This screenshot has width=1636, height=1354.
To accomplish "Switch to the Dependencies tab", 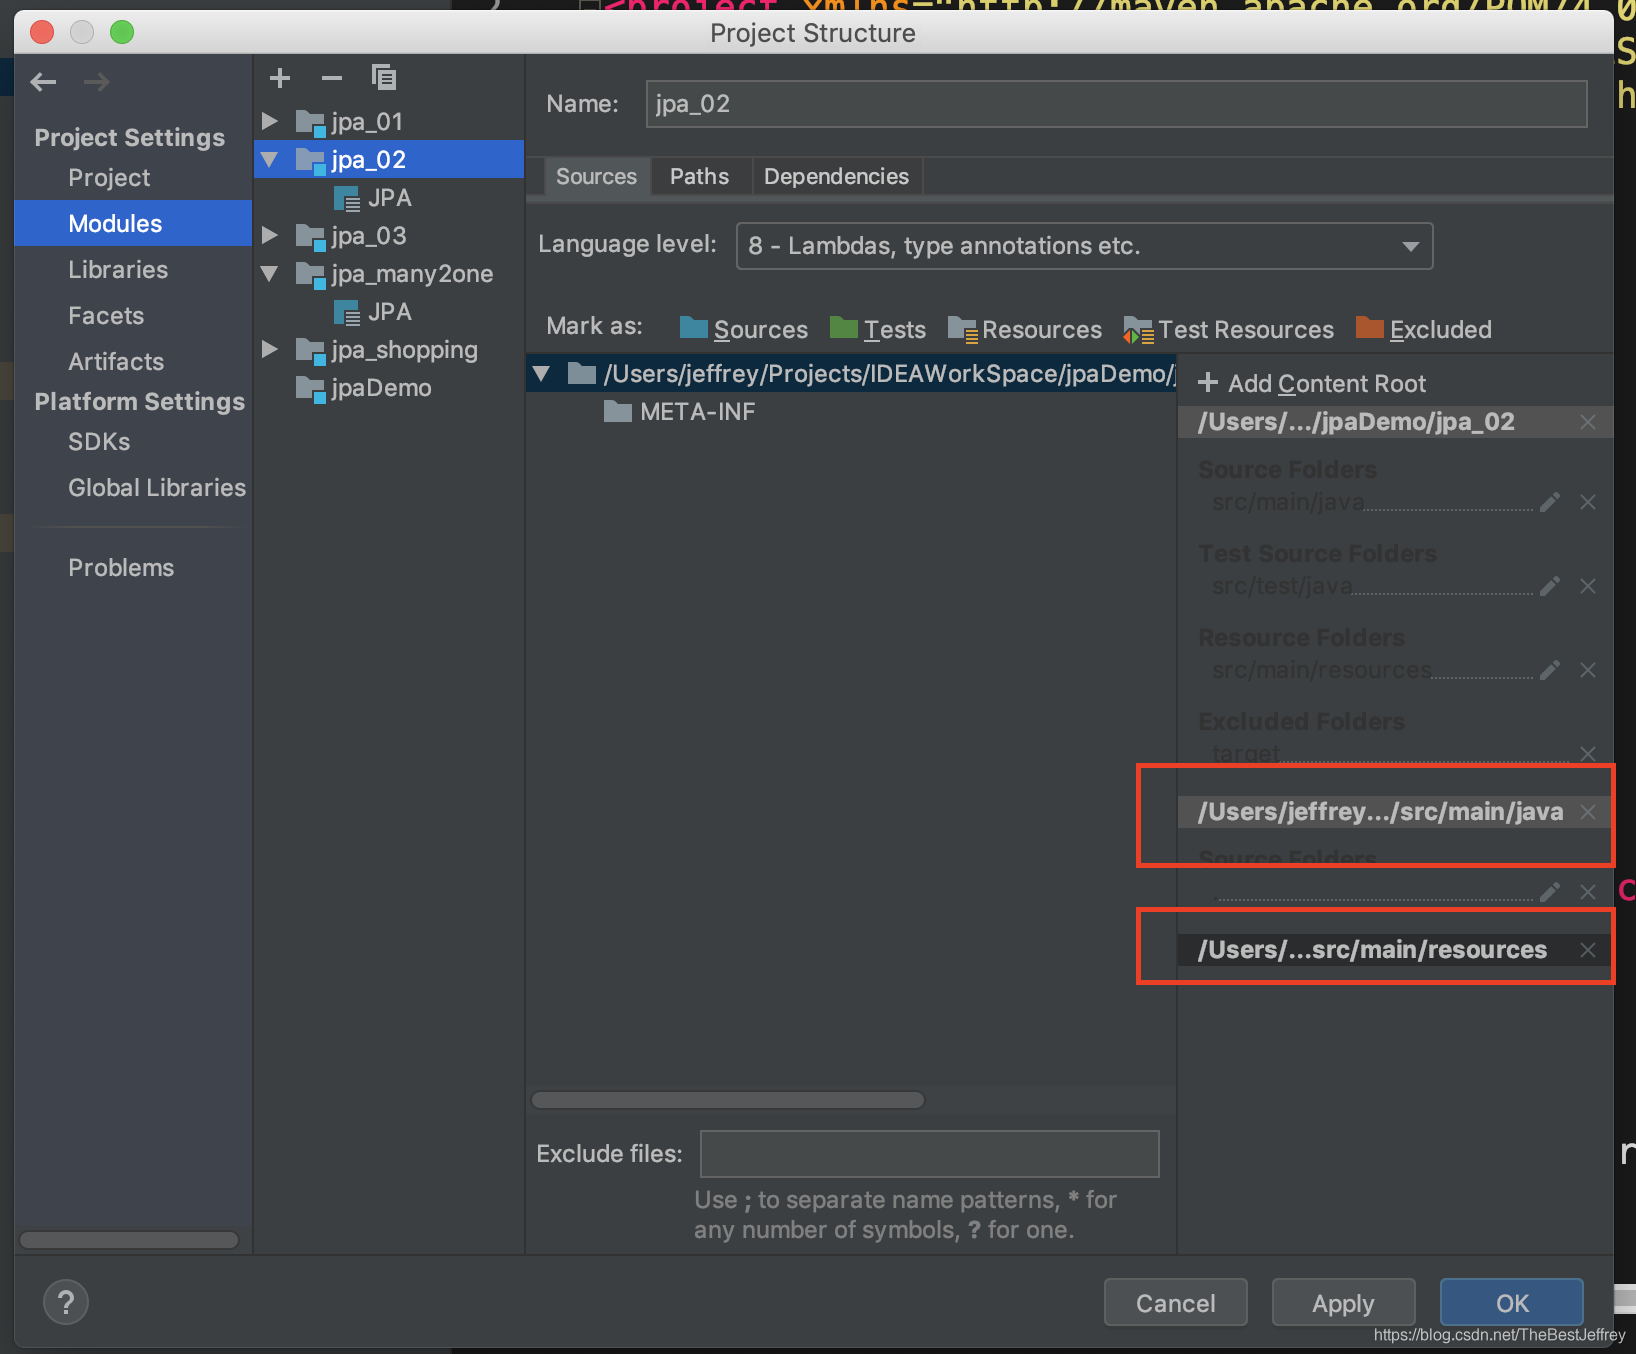I will coord(836,177).
